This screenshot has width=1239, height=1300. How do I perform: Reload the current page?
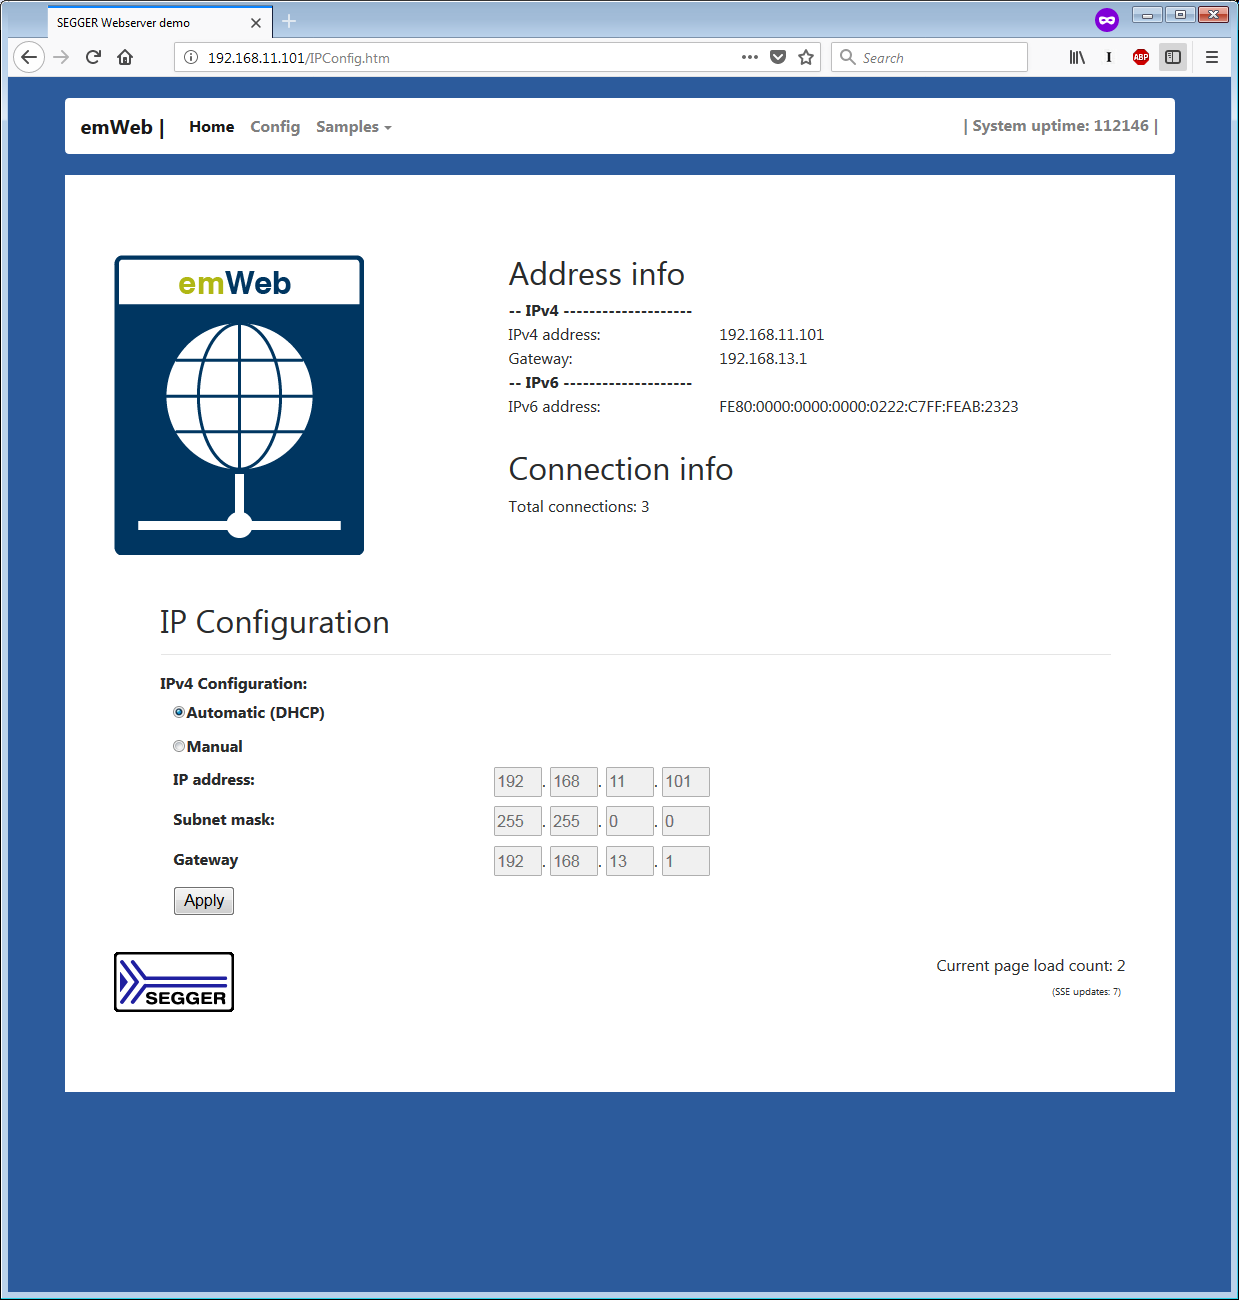tap(93, 57)
